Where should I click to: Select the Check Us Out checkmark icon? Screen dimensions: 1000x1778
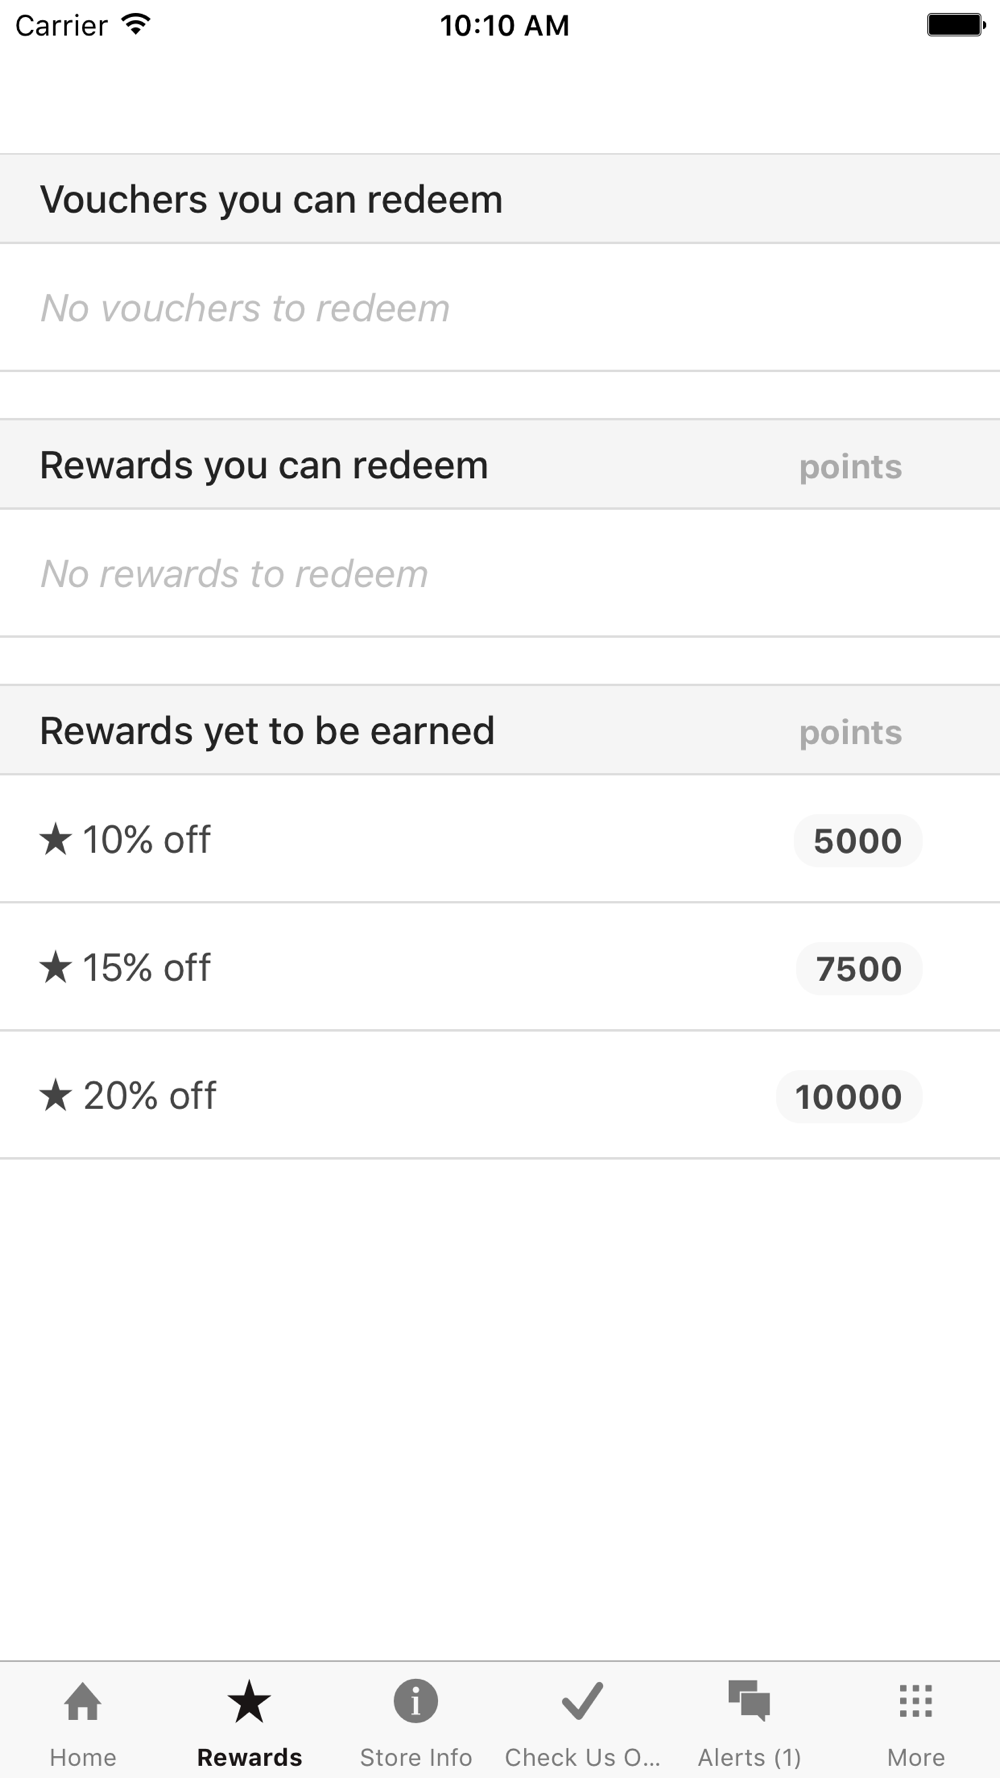pyautogui.click(x=582, y=1701)
